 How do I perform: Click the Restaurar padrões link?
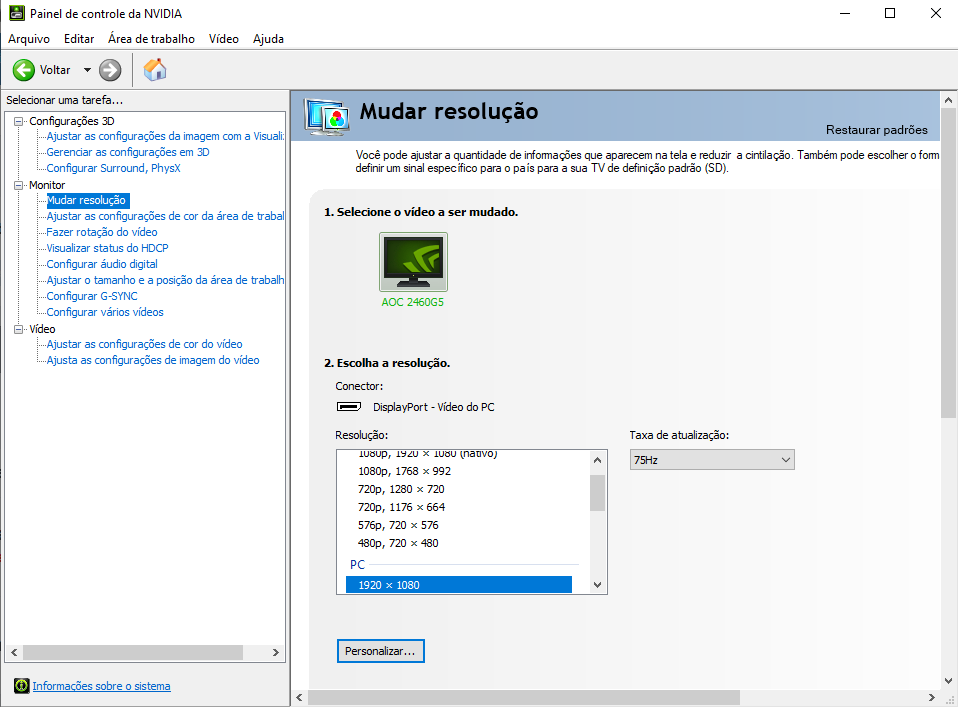coord(876,130)
